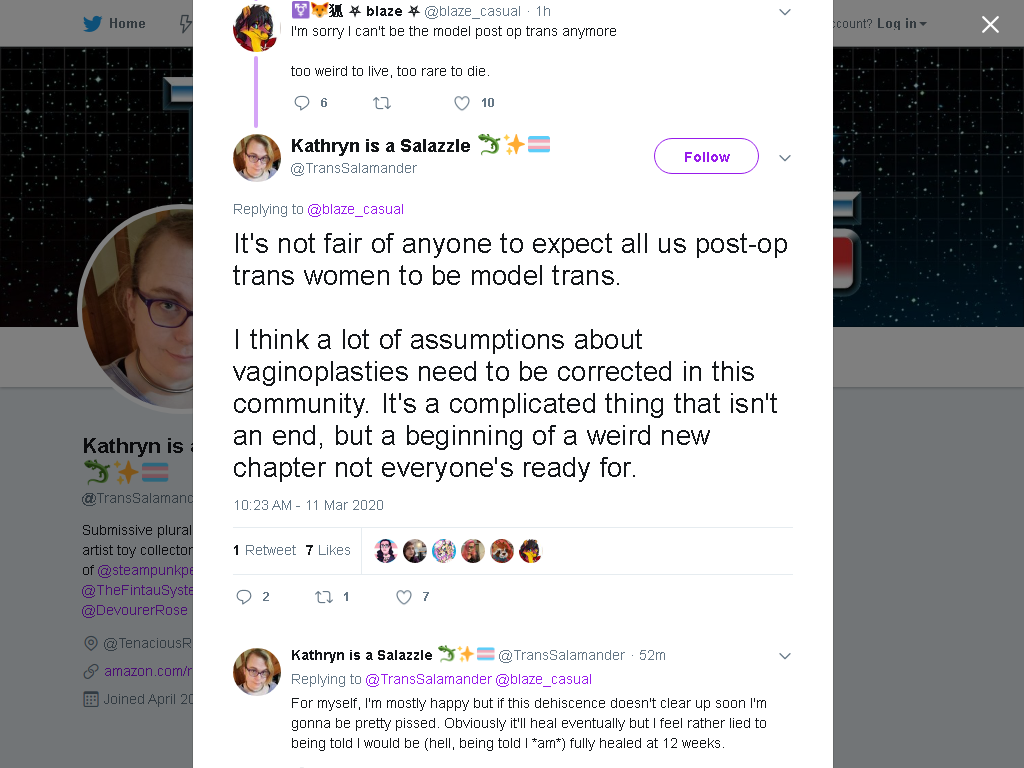Click the reply icon on blaze's tweet
The image size is (1024, 768).
[x=301, y=103]
